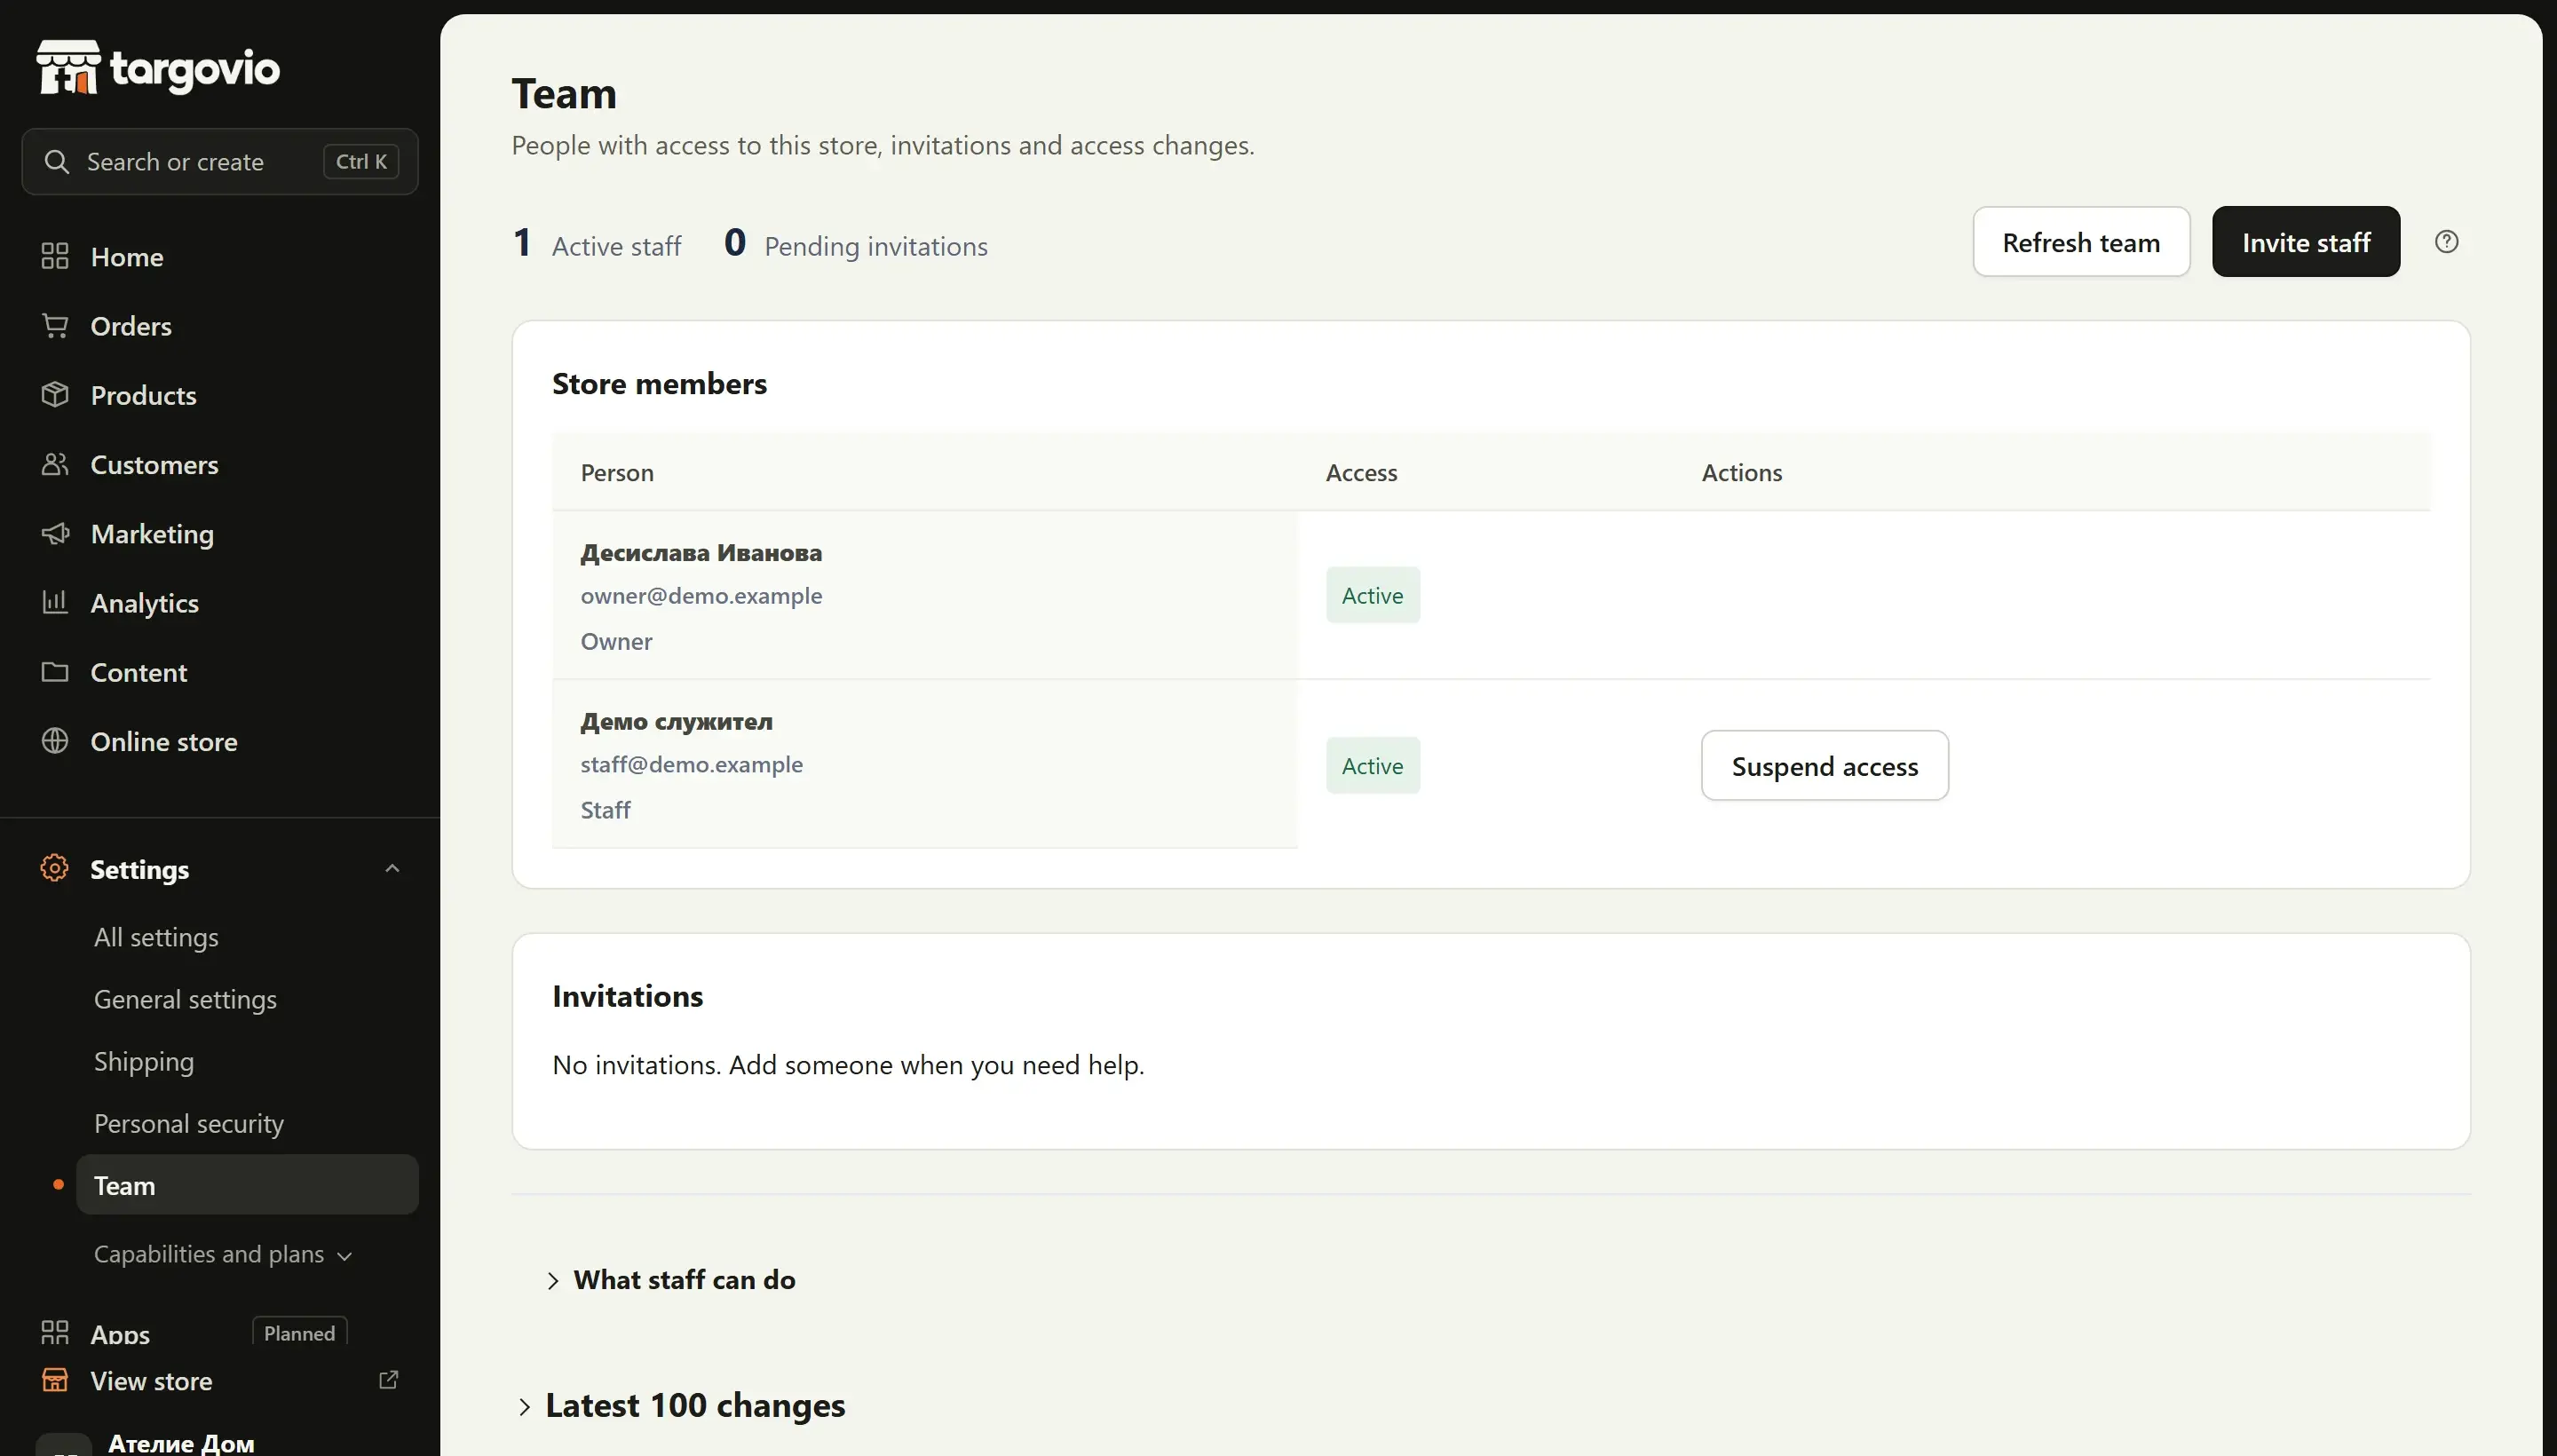This screenshot has height=1456, width=2557.
Task: Click the View store shop icon
Action: [x=55, y=1380]
